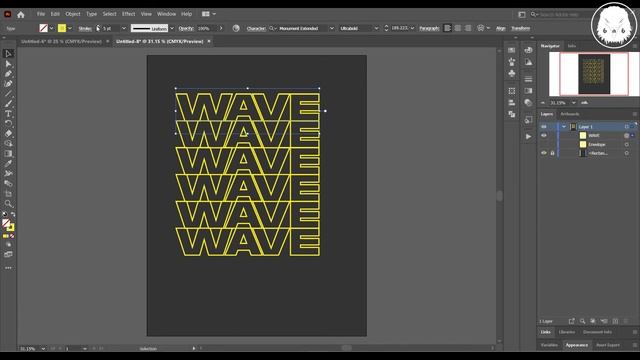Select the Line Segment tool
The height and width of the screenshot is (360, 640).
pyautogui.click(x=8, y=93)
